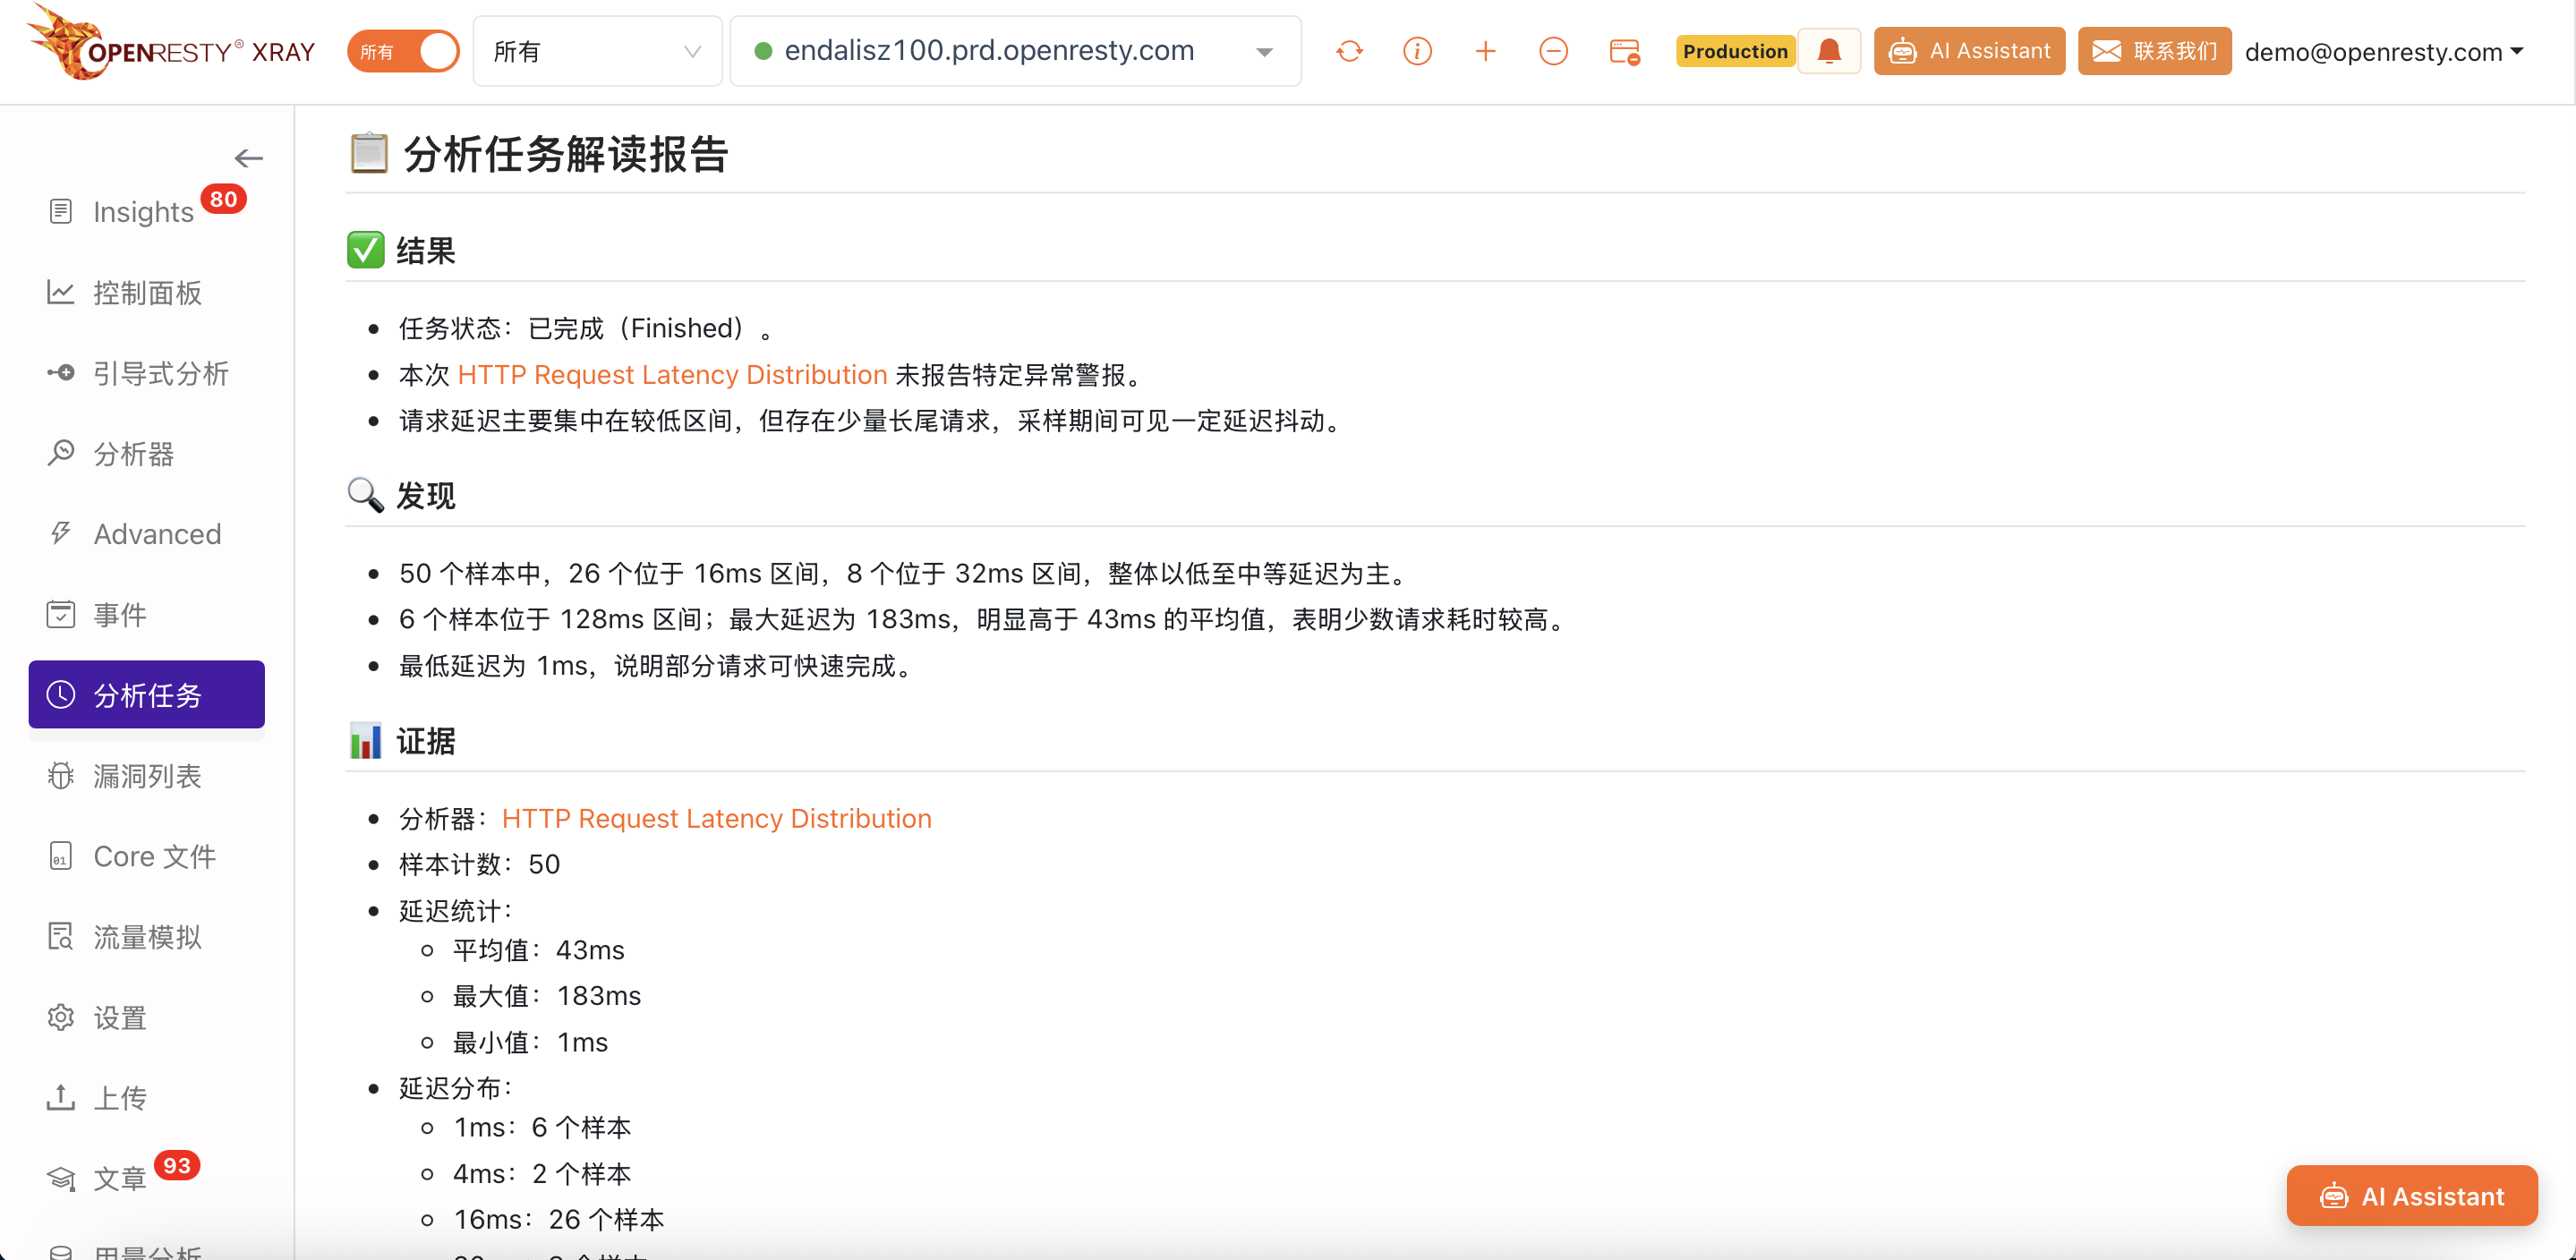This screenshot has height=1260, width=2576.
Task: Click the 事件 calendar icon
Action: pyautogui.click(x=61, y=614)
